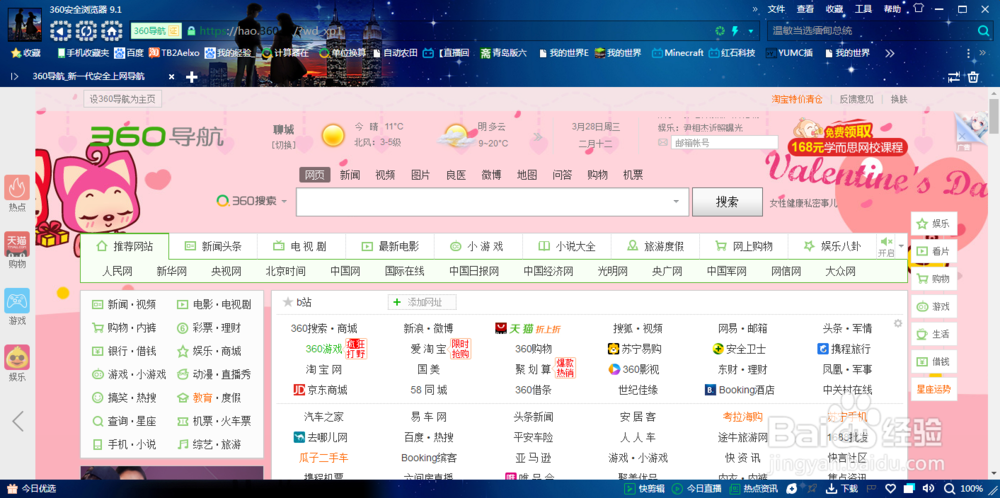Click the 邮箱帐号 email input field
This screenshot has width=1000, height=498.
click(x=724, y=143)
